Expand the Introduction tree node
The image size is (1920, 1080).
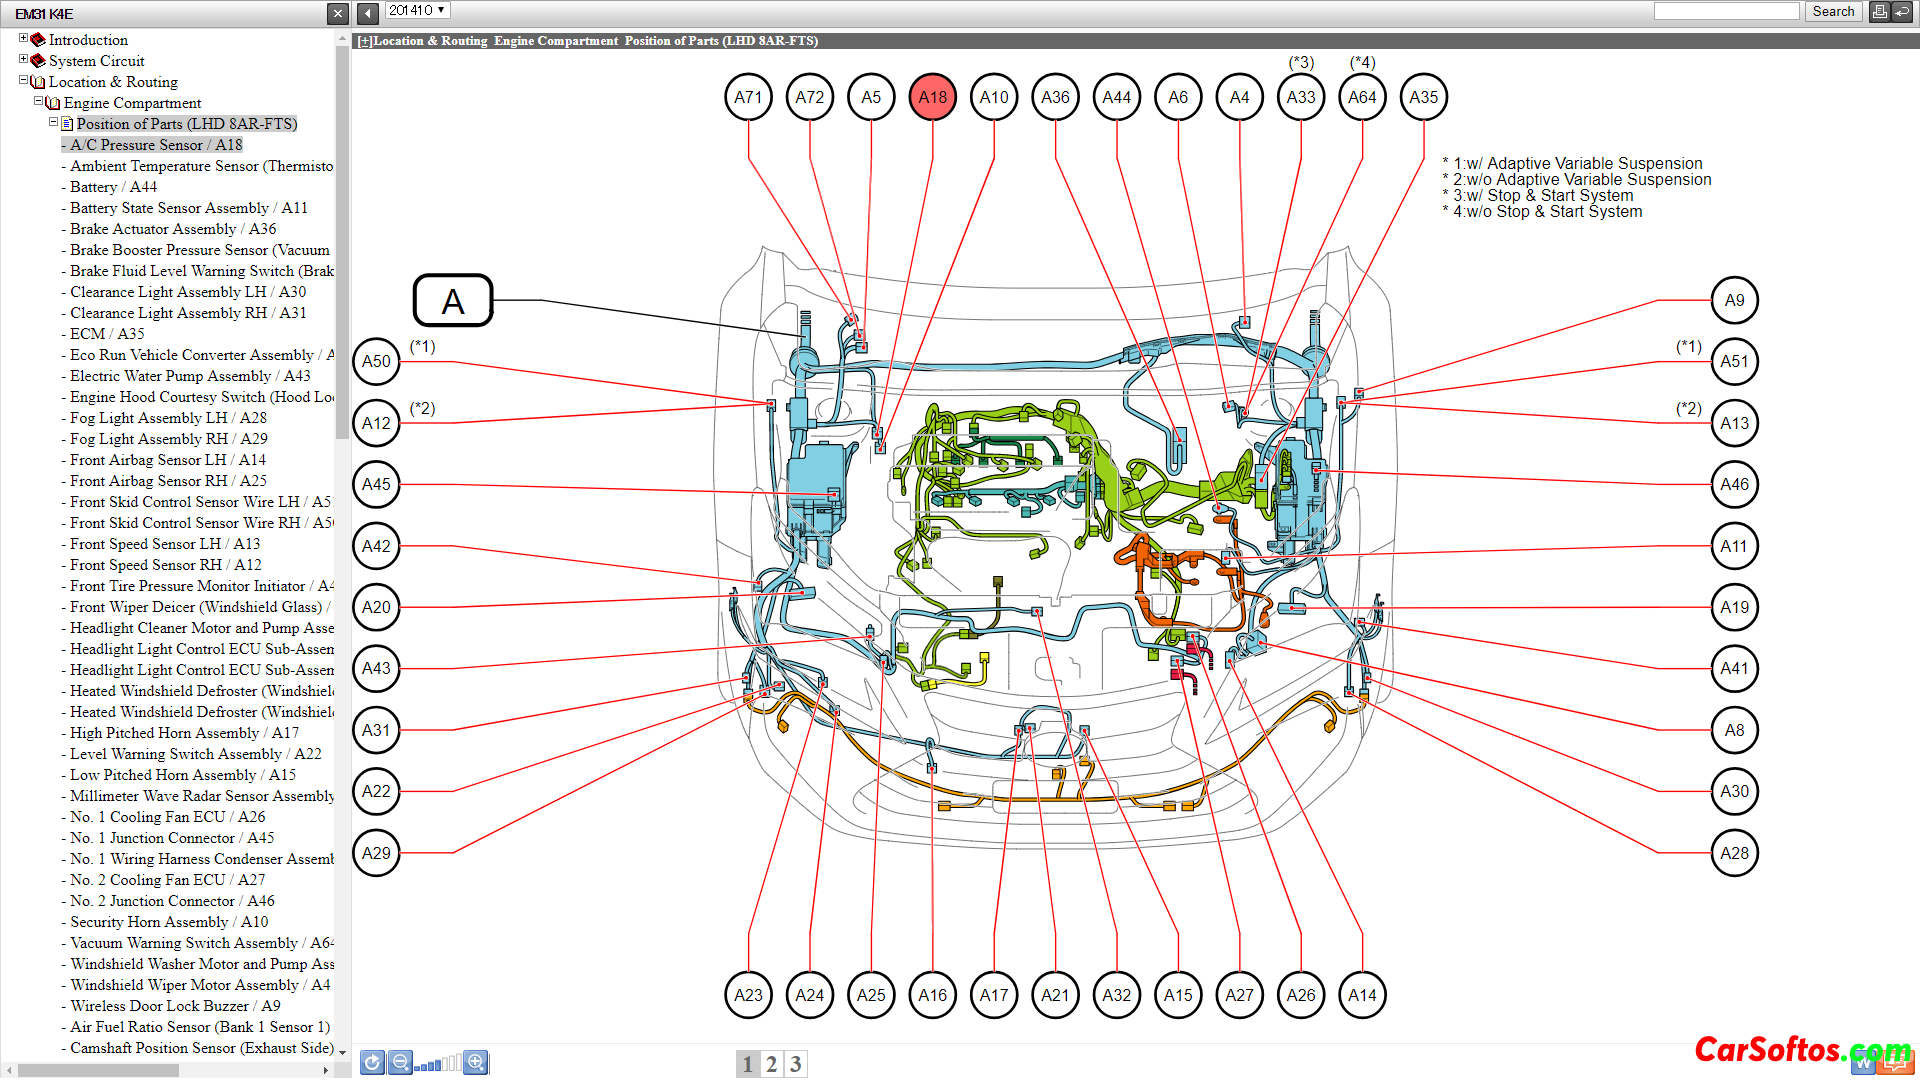24,39
